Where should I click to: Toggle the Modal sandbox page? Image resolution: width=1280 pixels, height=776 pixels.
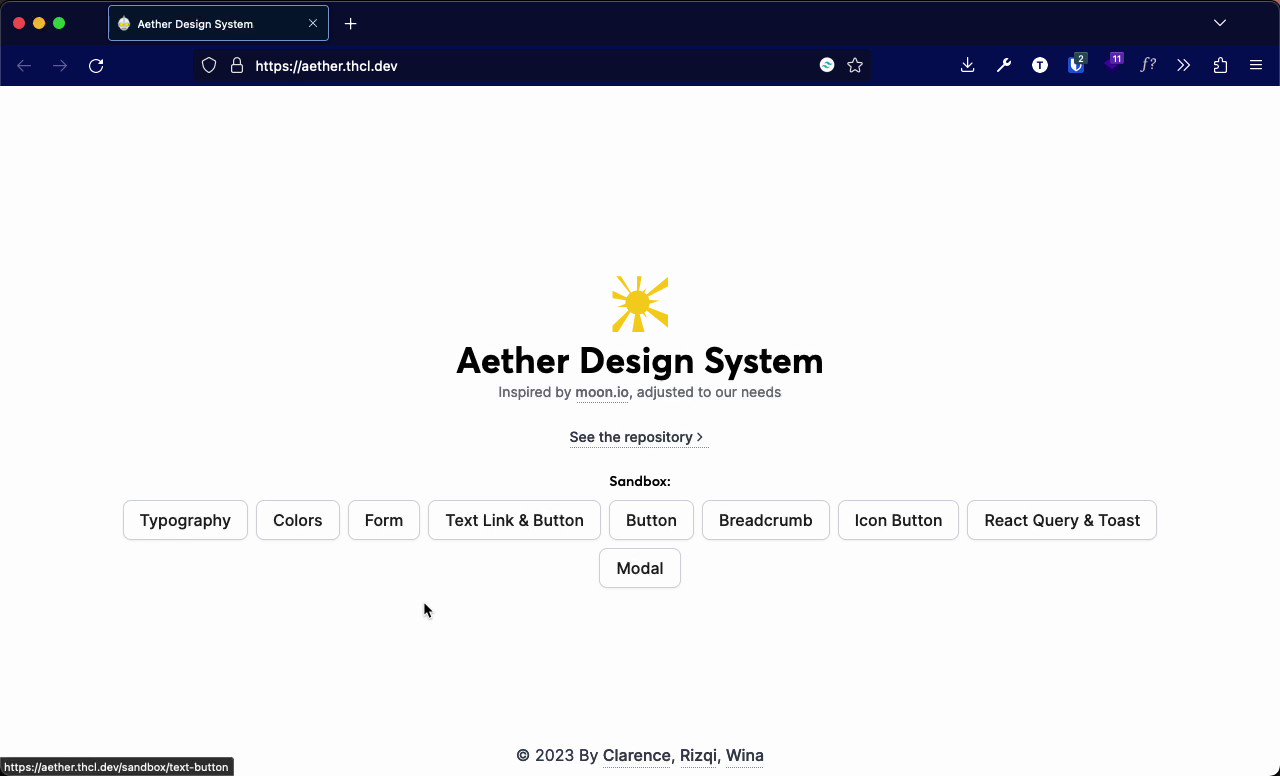pyautogui.click(x=639, y=568)
